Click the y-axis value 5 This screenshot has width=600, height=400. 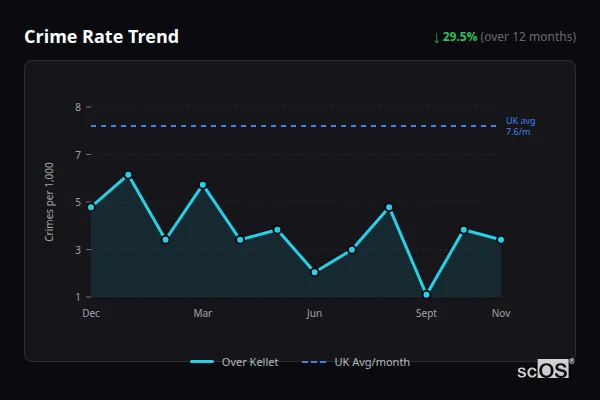point(78,202)
